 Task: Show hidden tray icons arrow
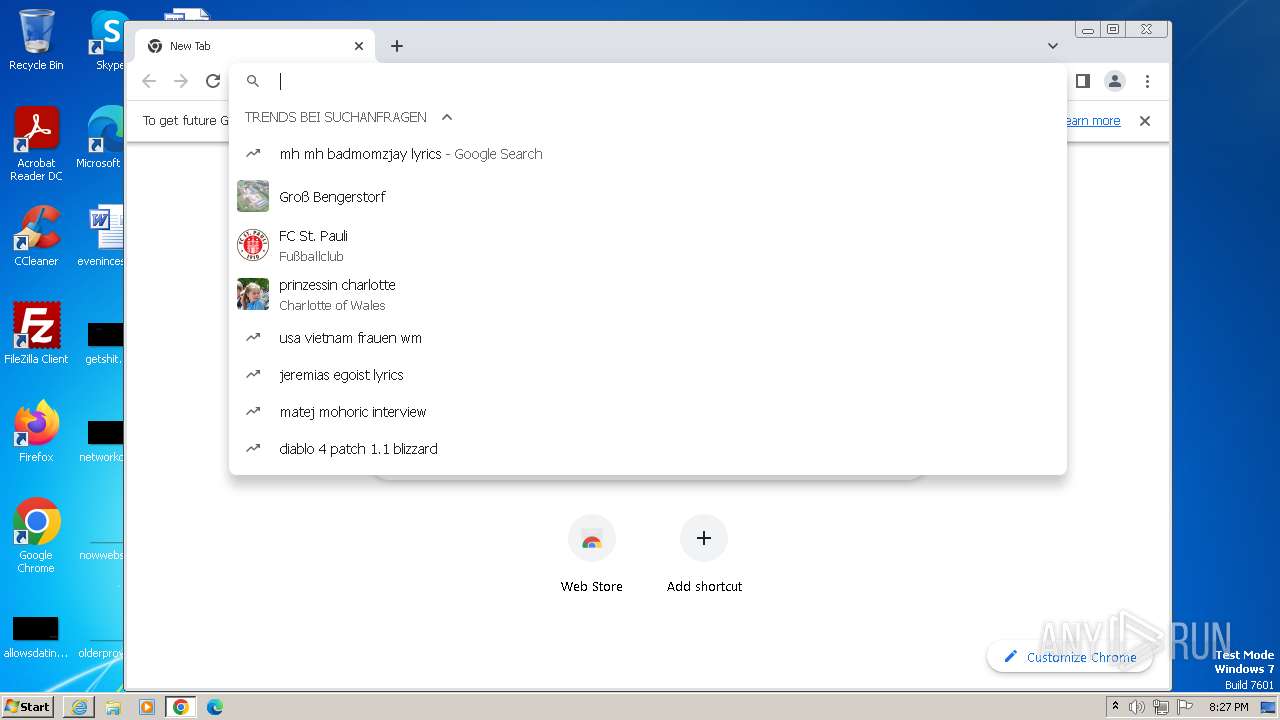click(x=1115, y=707)
